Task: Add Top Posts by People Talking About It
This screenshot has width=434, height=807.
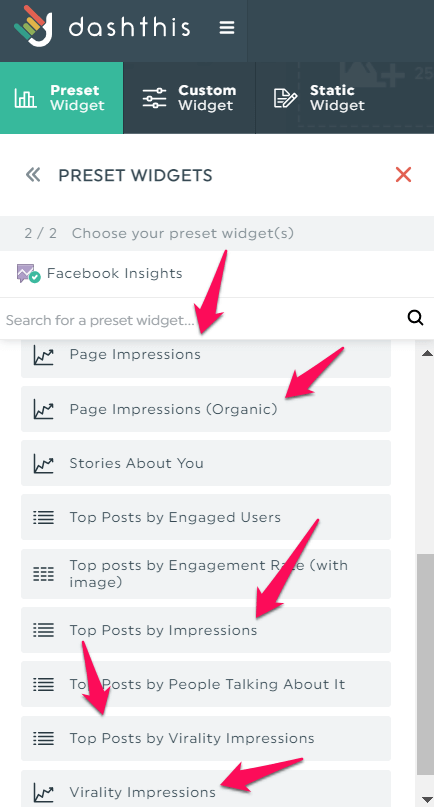Action: [206, 684]
